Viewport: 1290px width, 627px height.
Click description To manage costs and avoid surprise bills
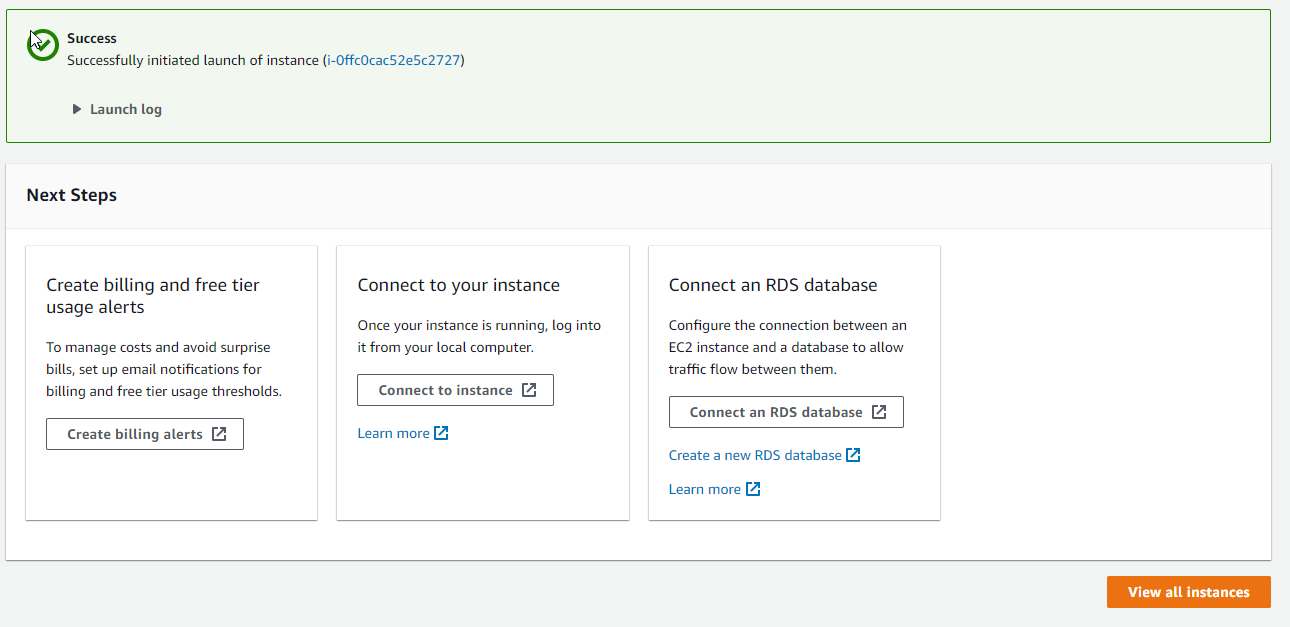tap(164, 369)
